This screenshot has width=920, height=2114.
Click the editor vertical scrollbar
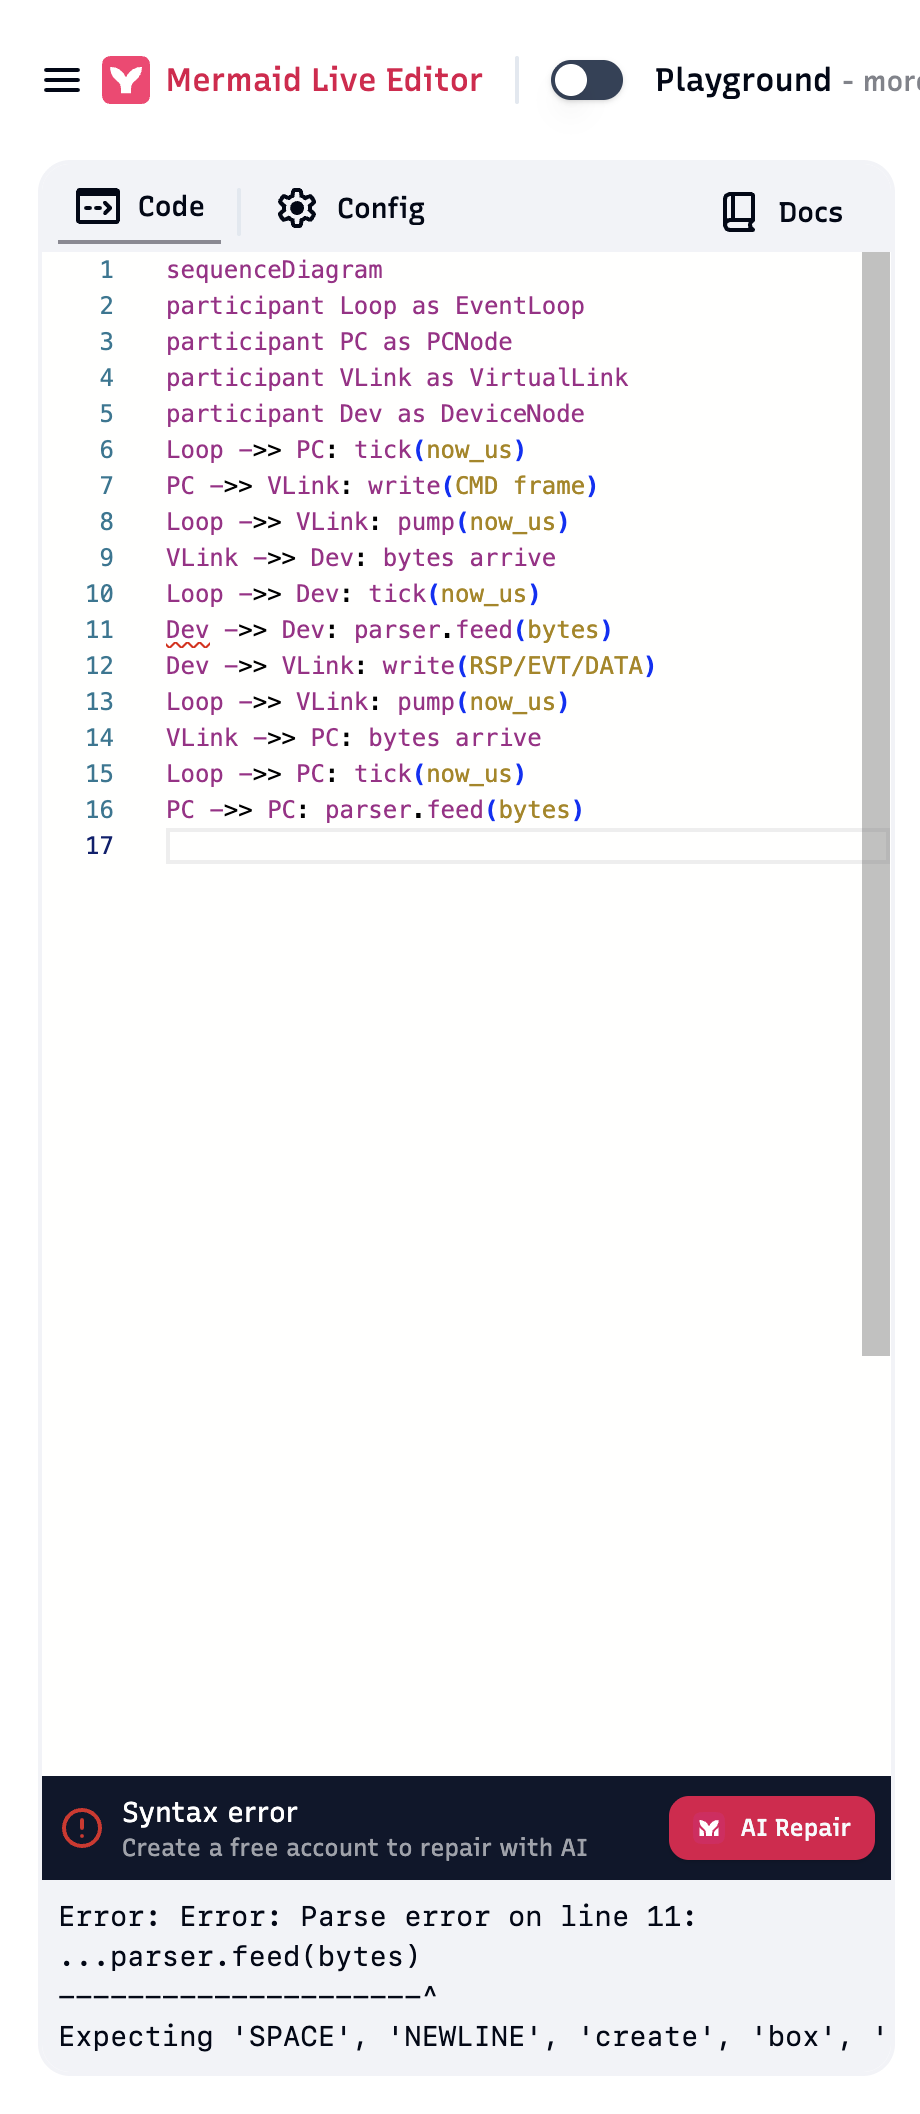[x=876, y=800]
